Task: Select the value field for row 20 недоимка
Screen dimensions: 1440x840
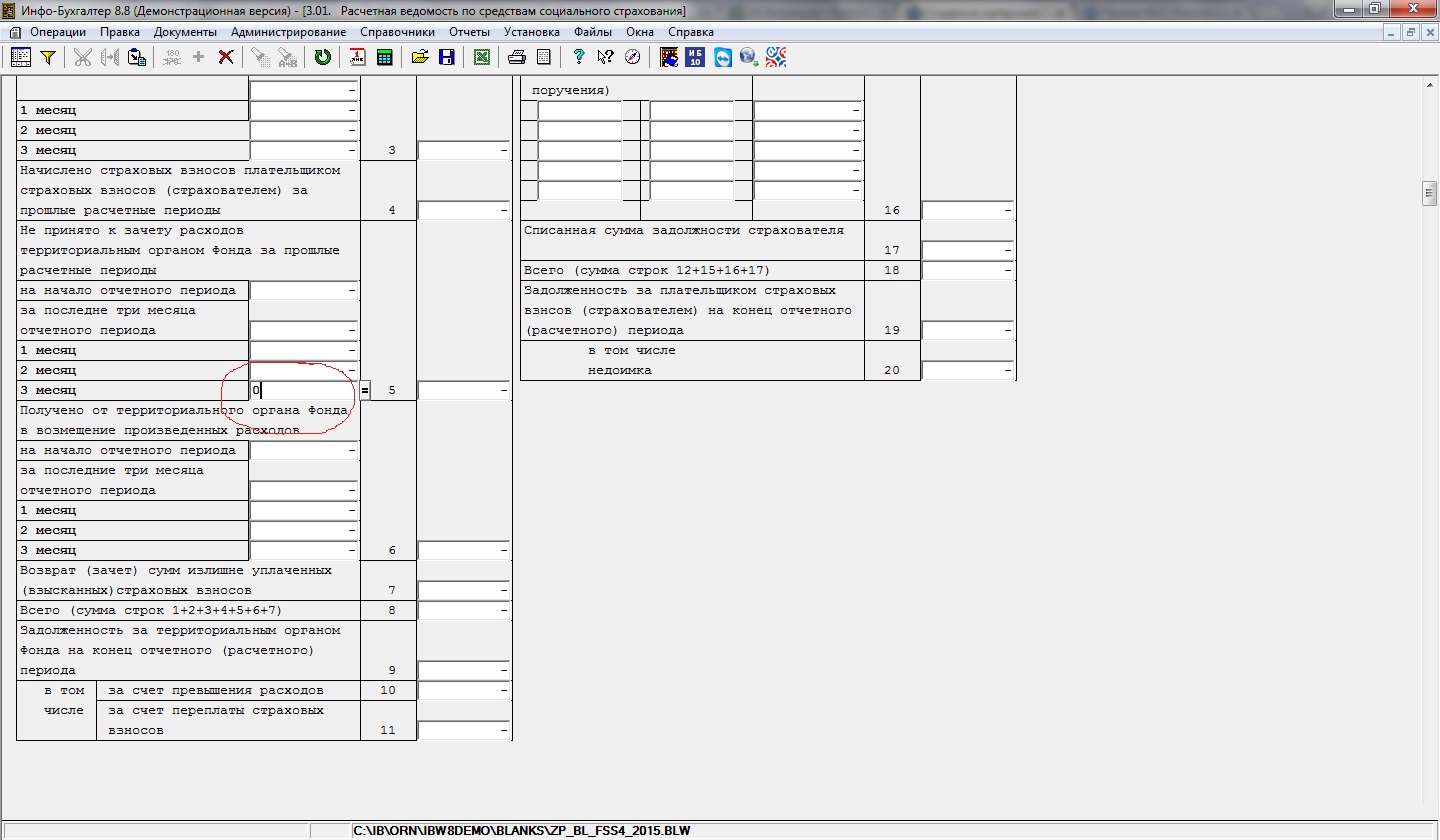Action: point(967,370)
